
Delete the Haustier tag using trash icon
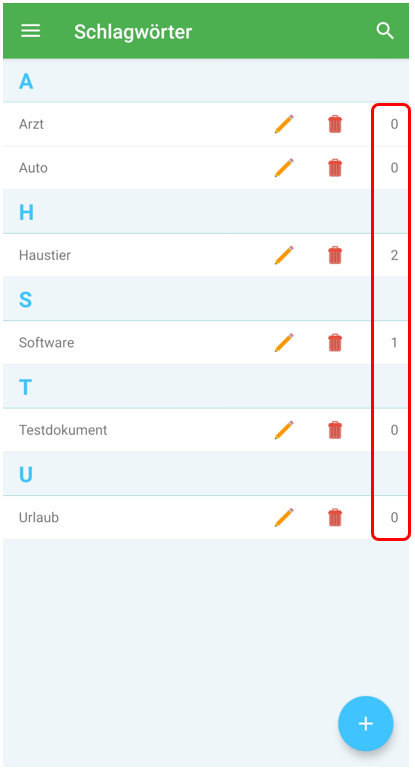[x=335, y=255]
